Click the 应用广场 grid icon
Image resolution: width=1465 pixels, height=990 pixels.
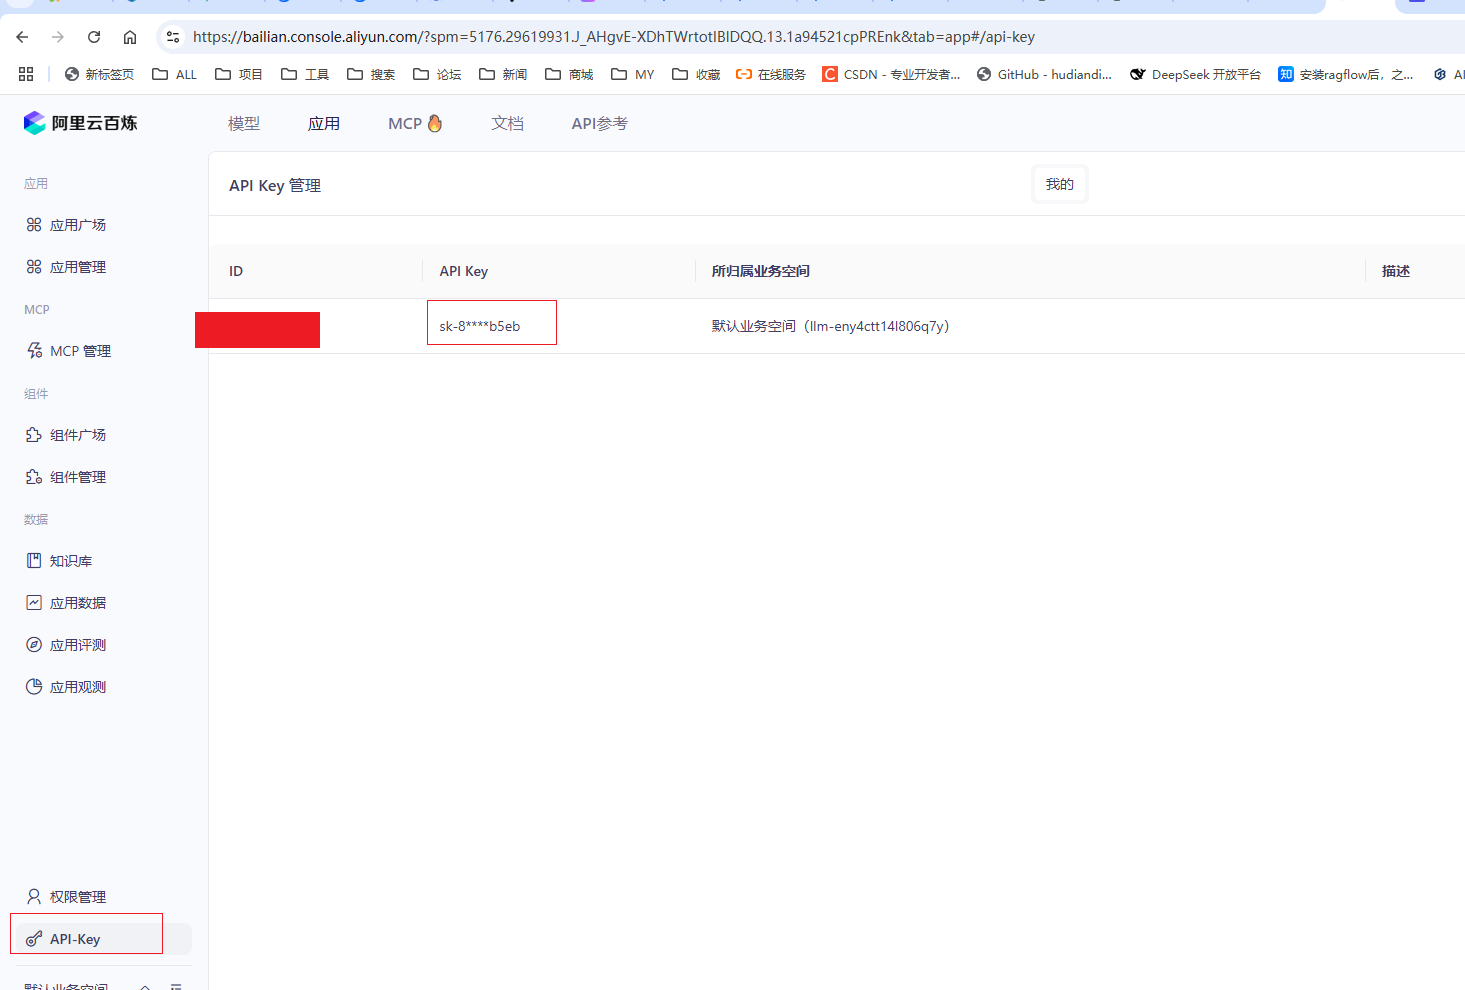(34, 225)
